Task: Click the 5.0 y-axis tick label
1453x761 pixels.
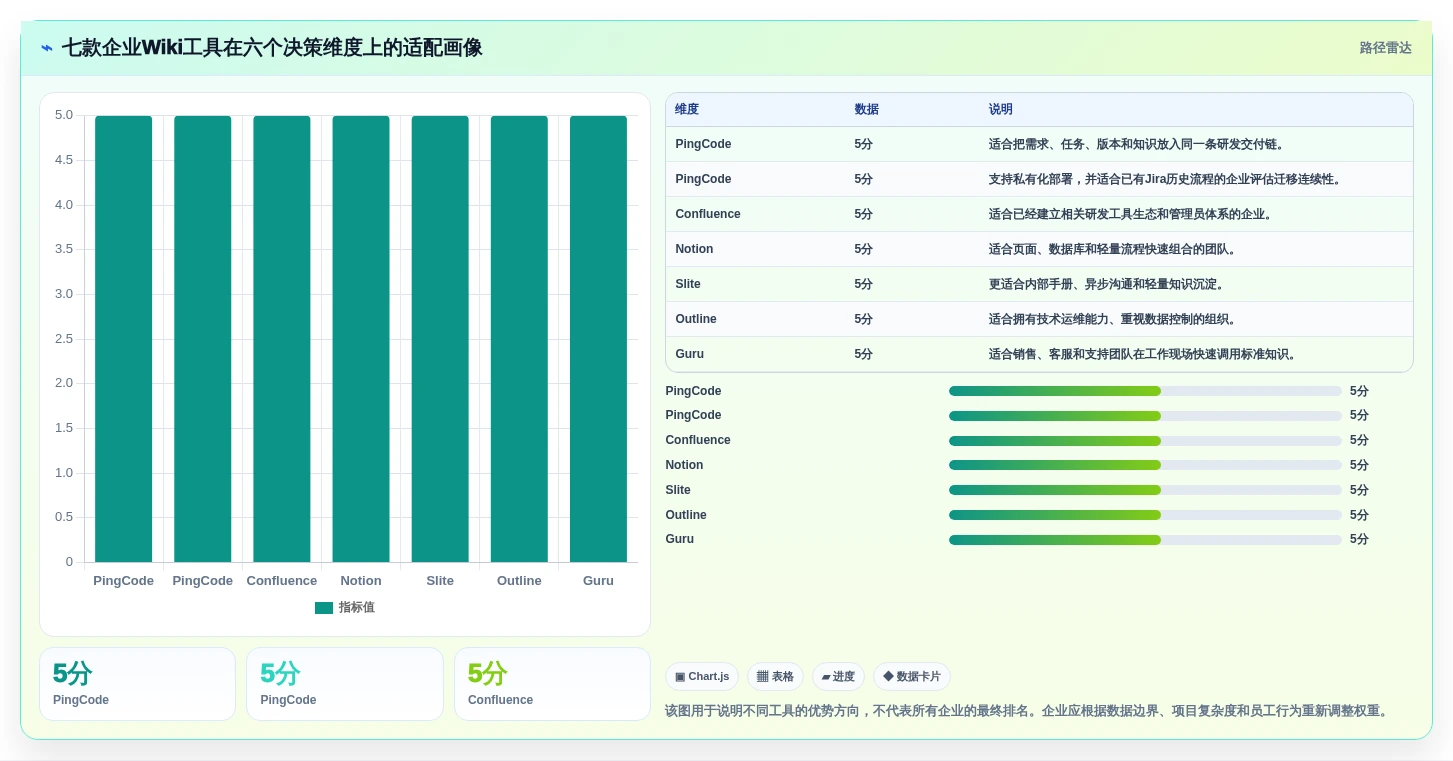Action: click(x=64, y=115)
